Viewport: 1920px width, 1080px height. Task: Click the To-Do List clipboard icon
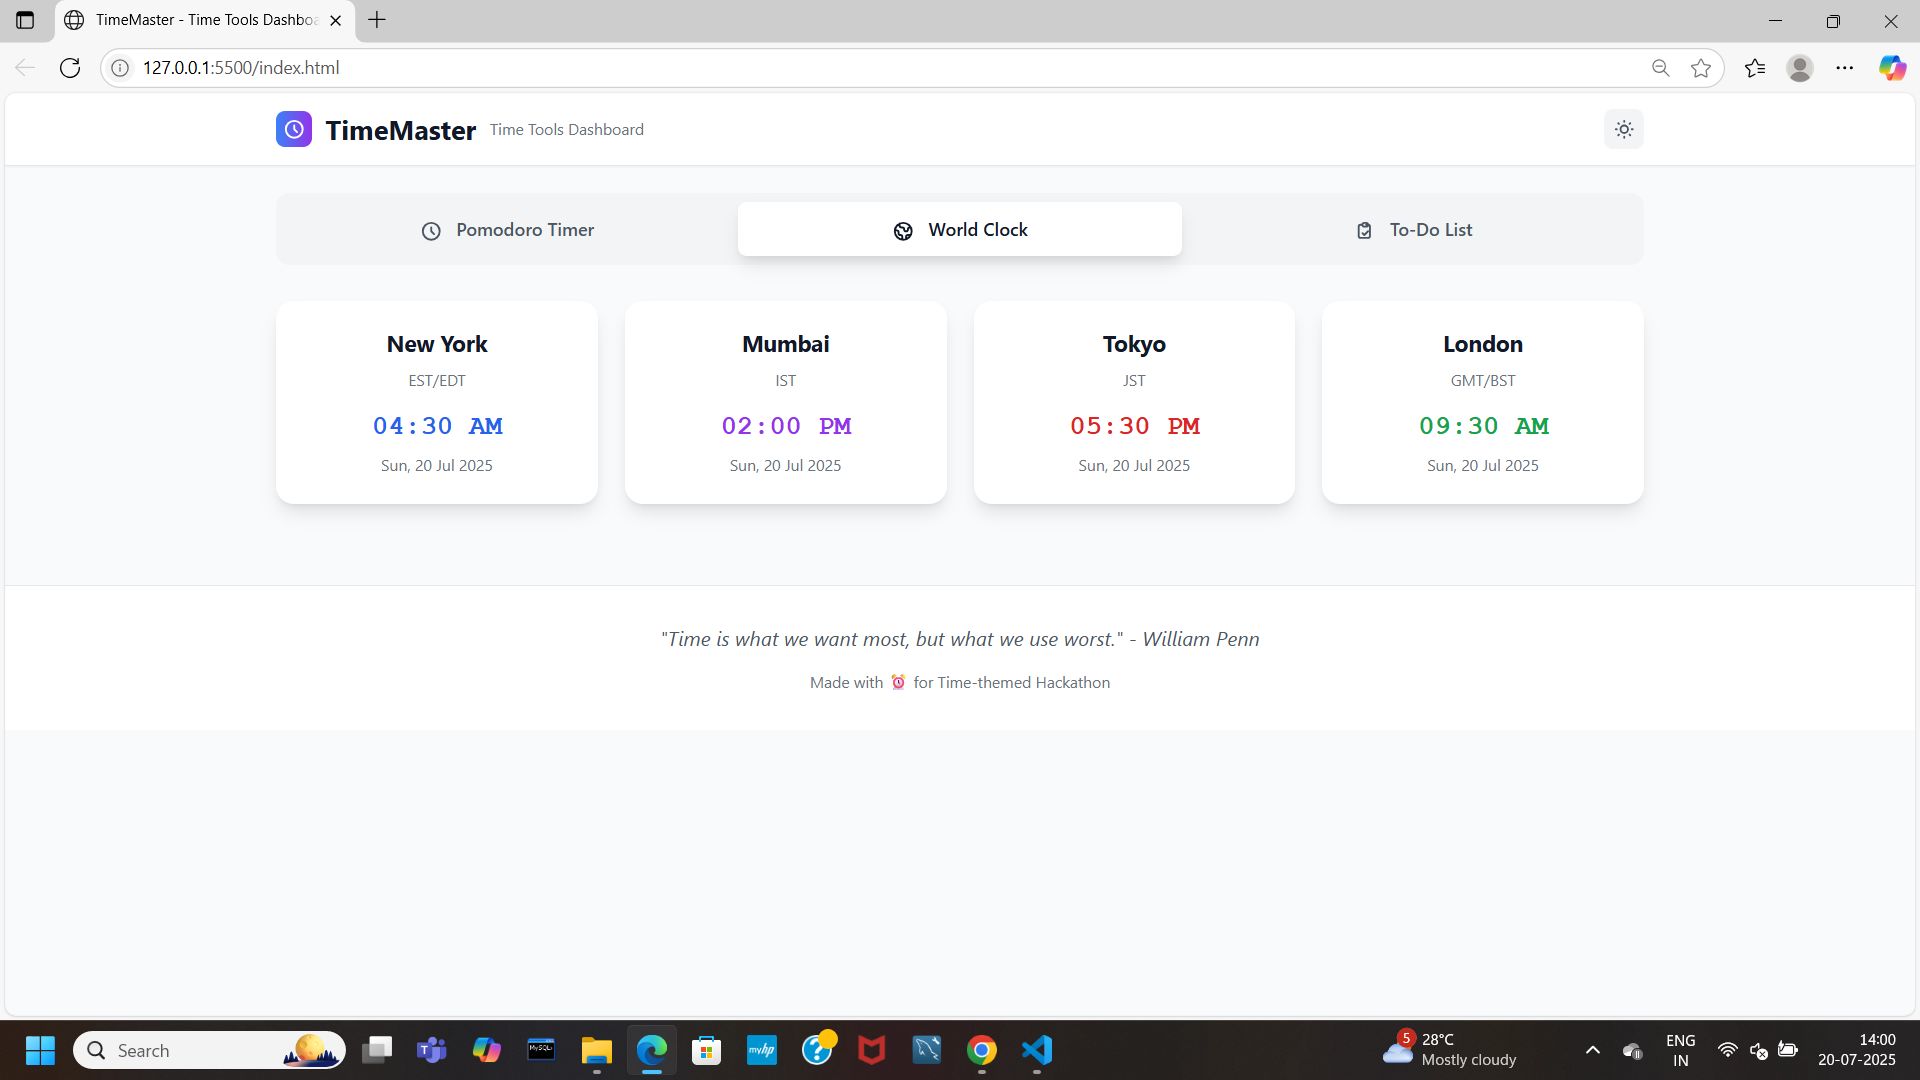point(1364,230)
